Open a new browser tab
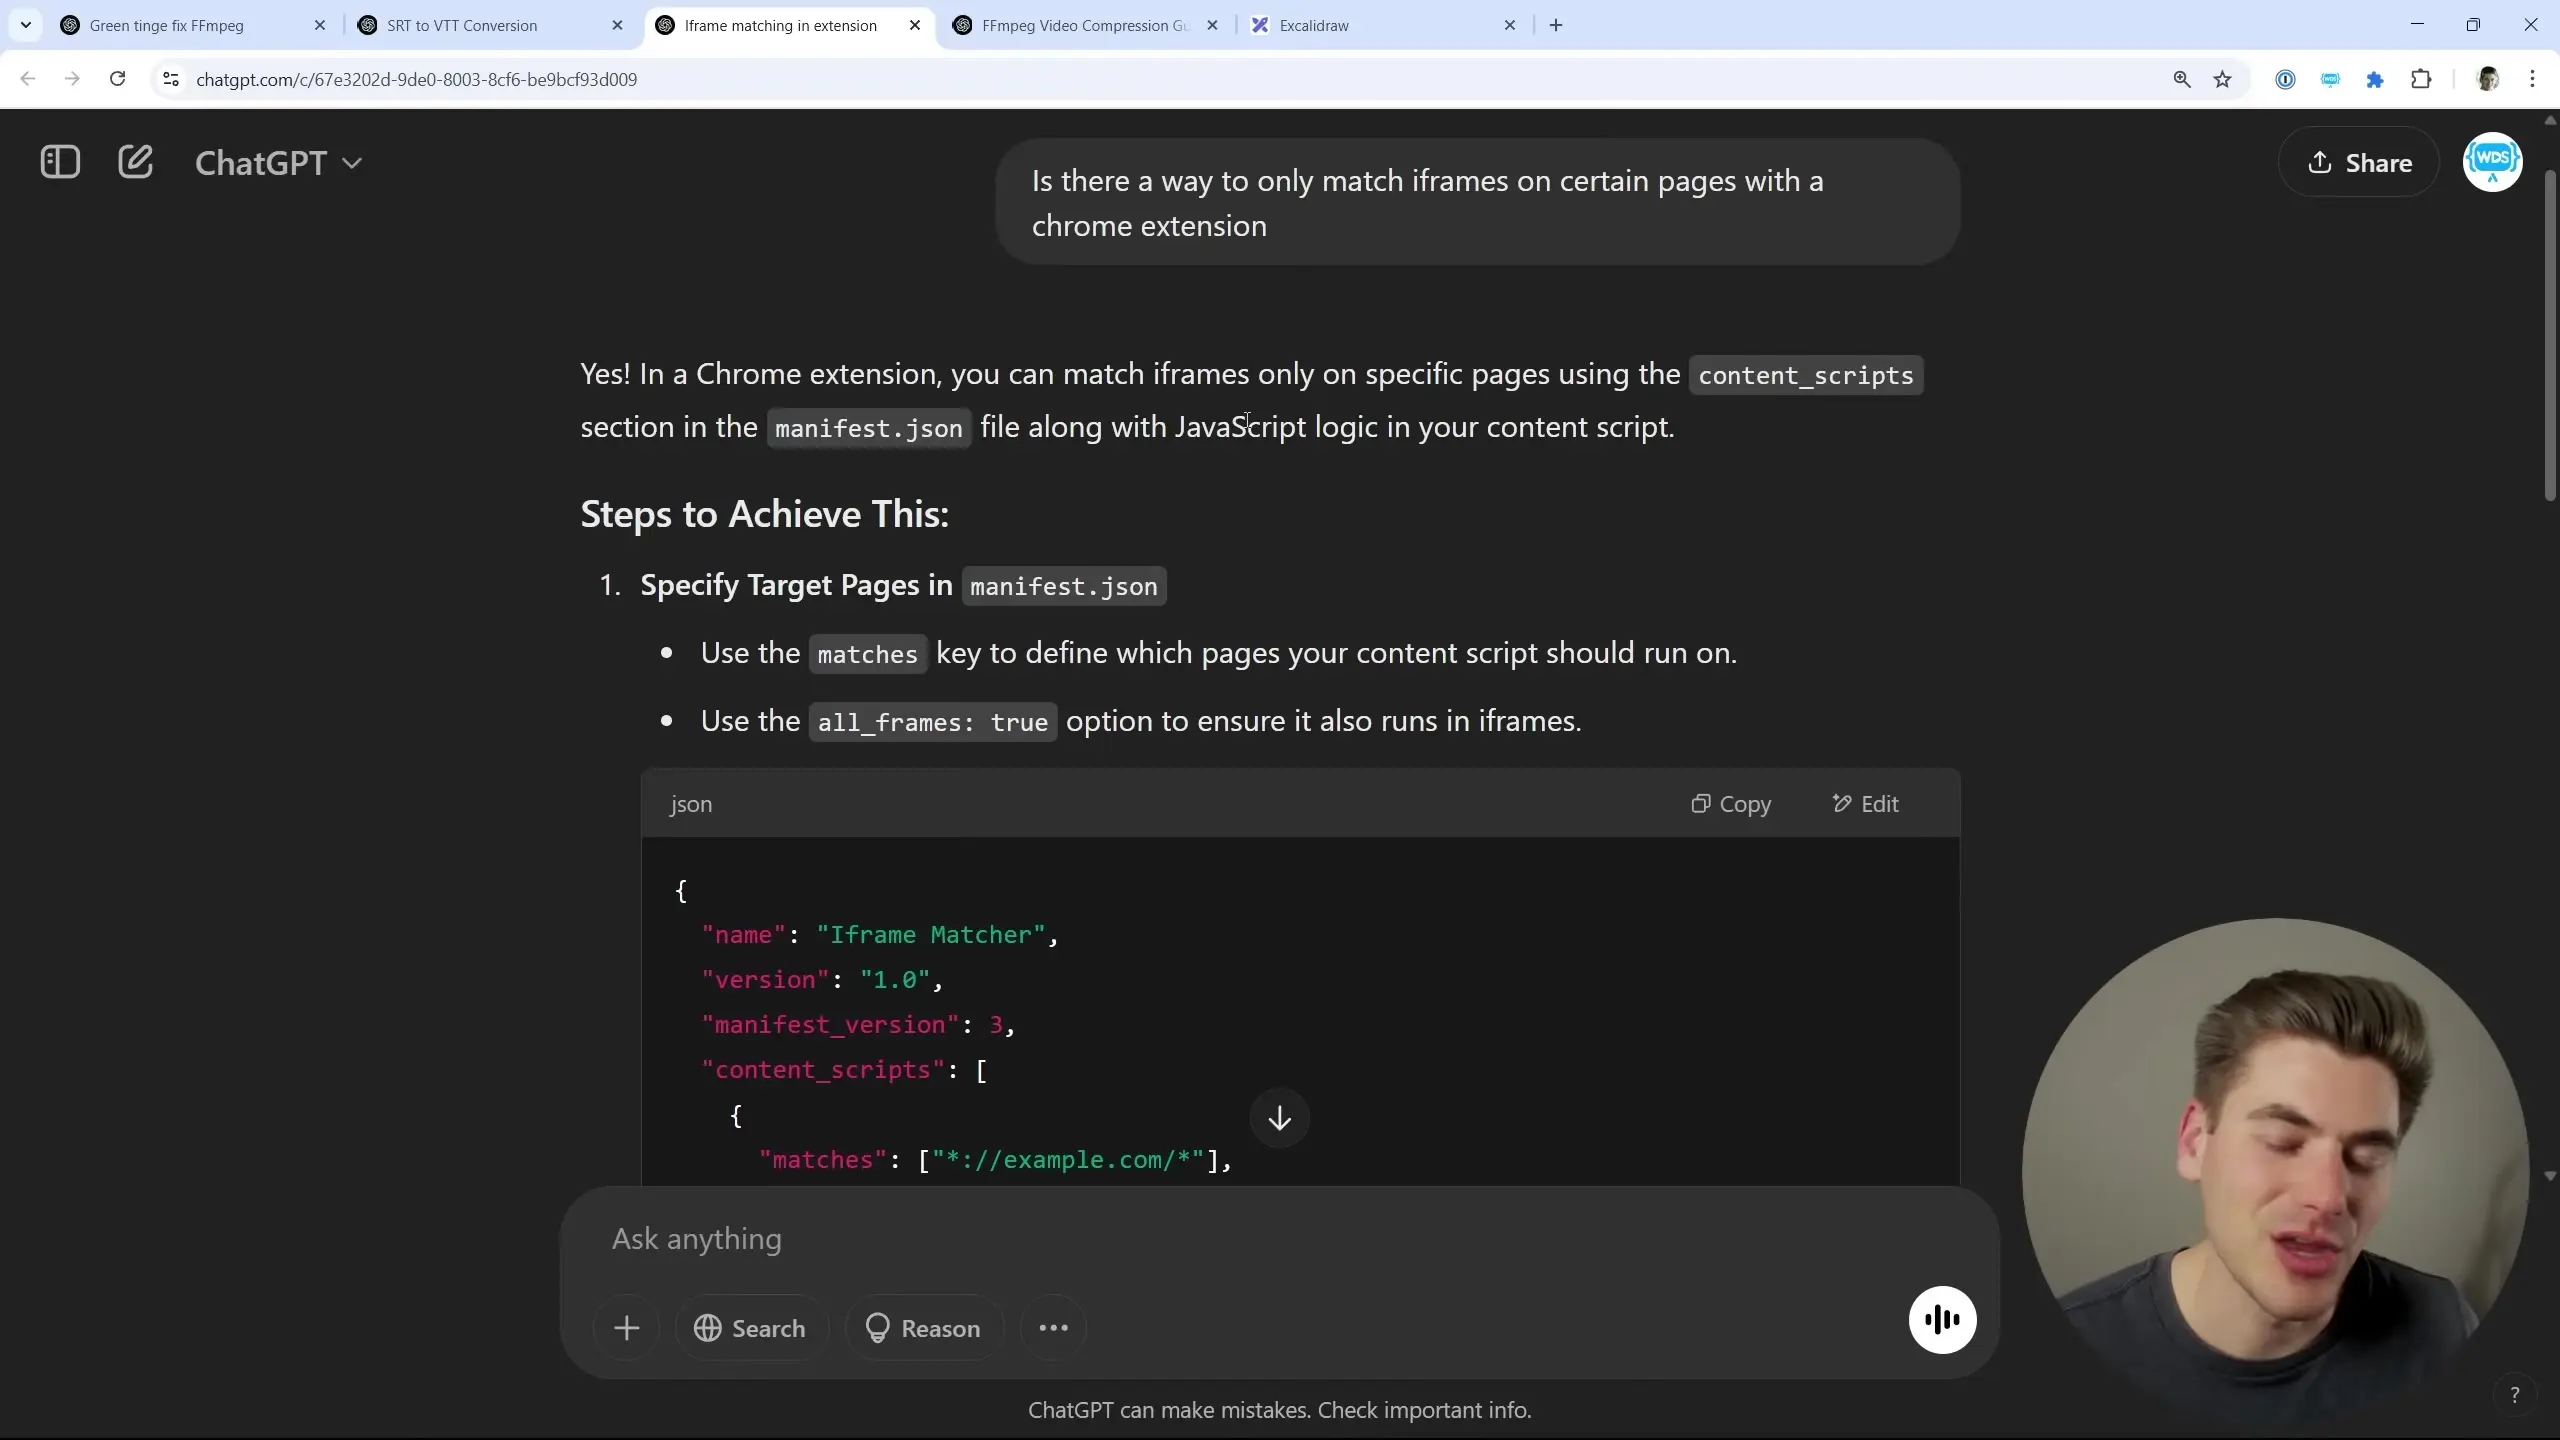Screen dimensions: 2560x1440 coord(1556,25)
